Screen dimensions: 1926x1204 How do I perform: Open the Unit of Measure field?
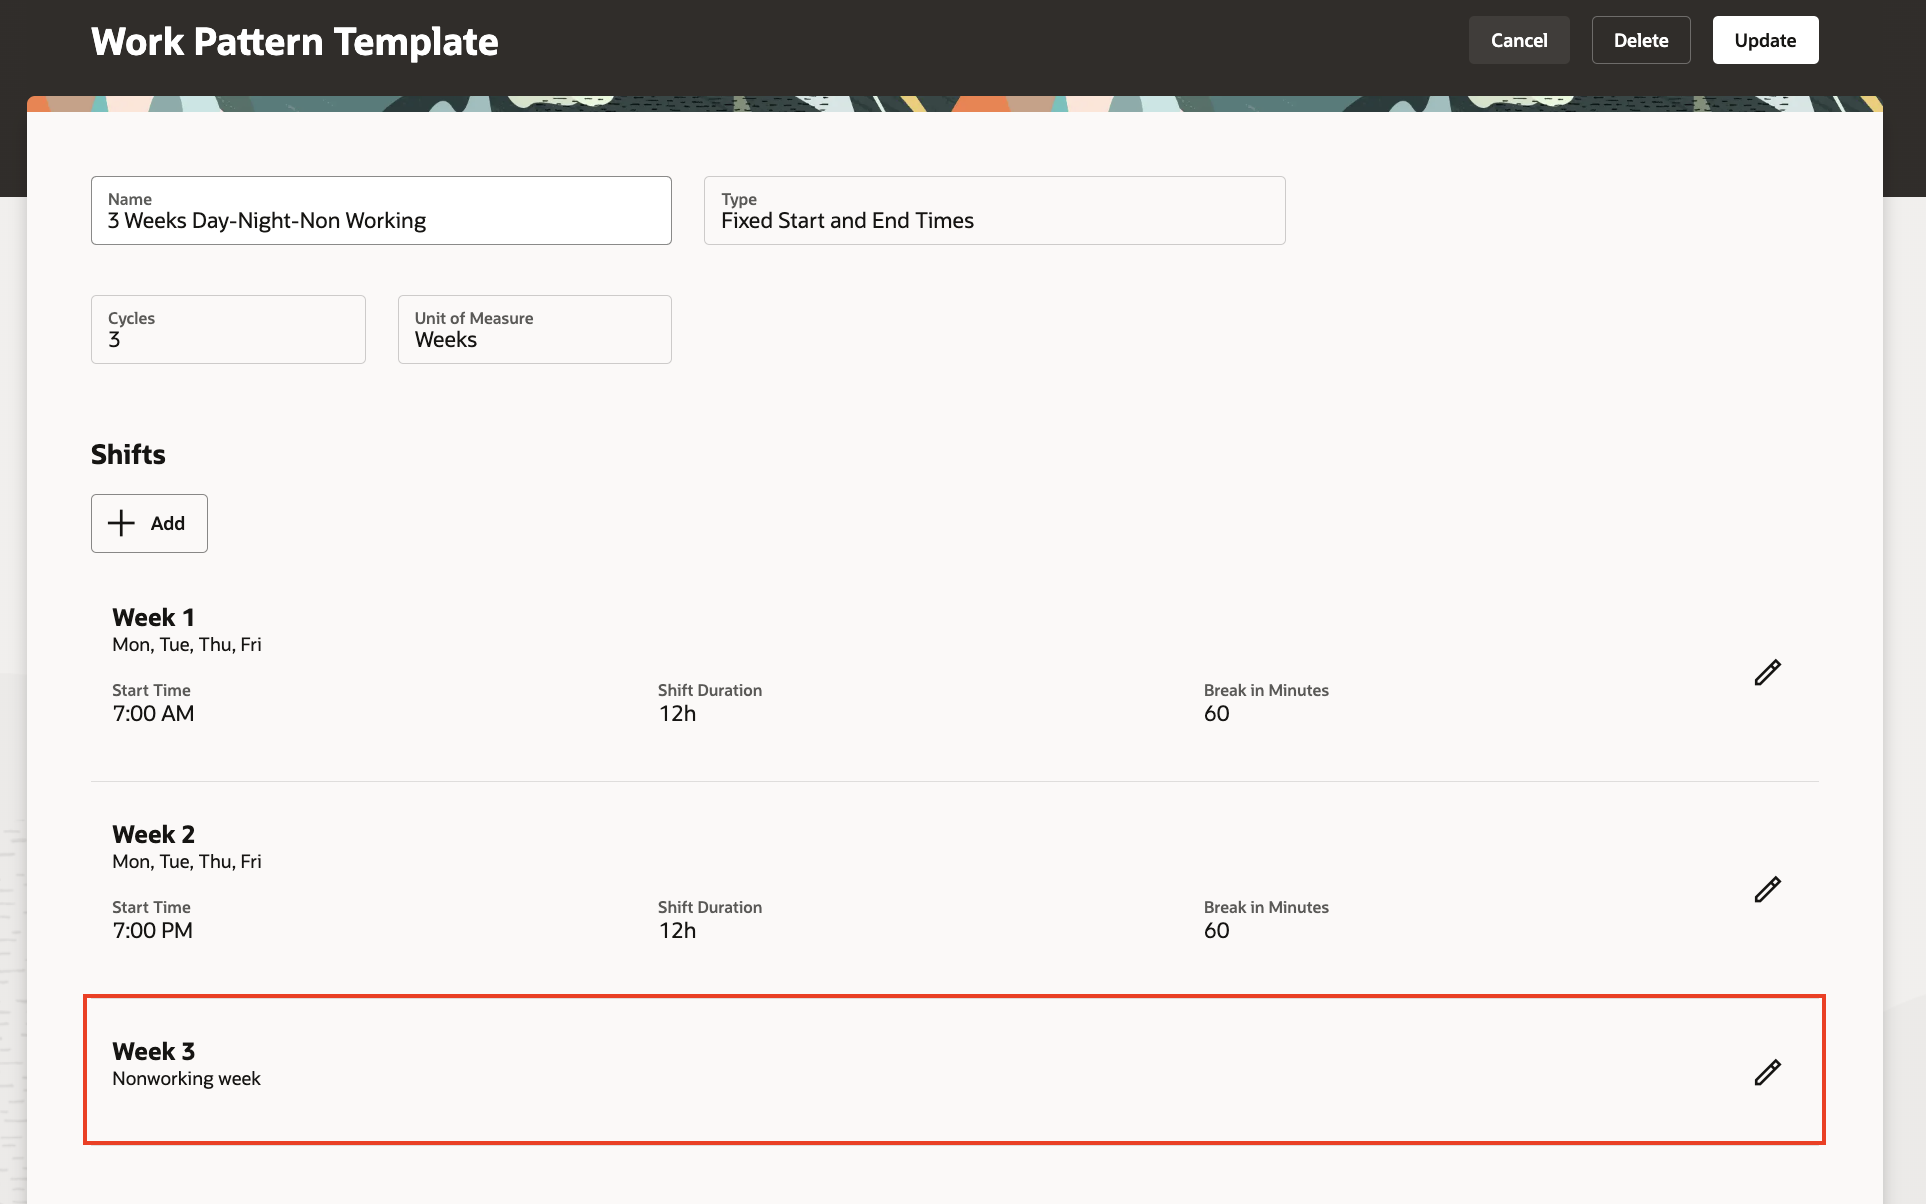(534, 330)
